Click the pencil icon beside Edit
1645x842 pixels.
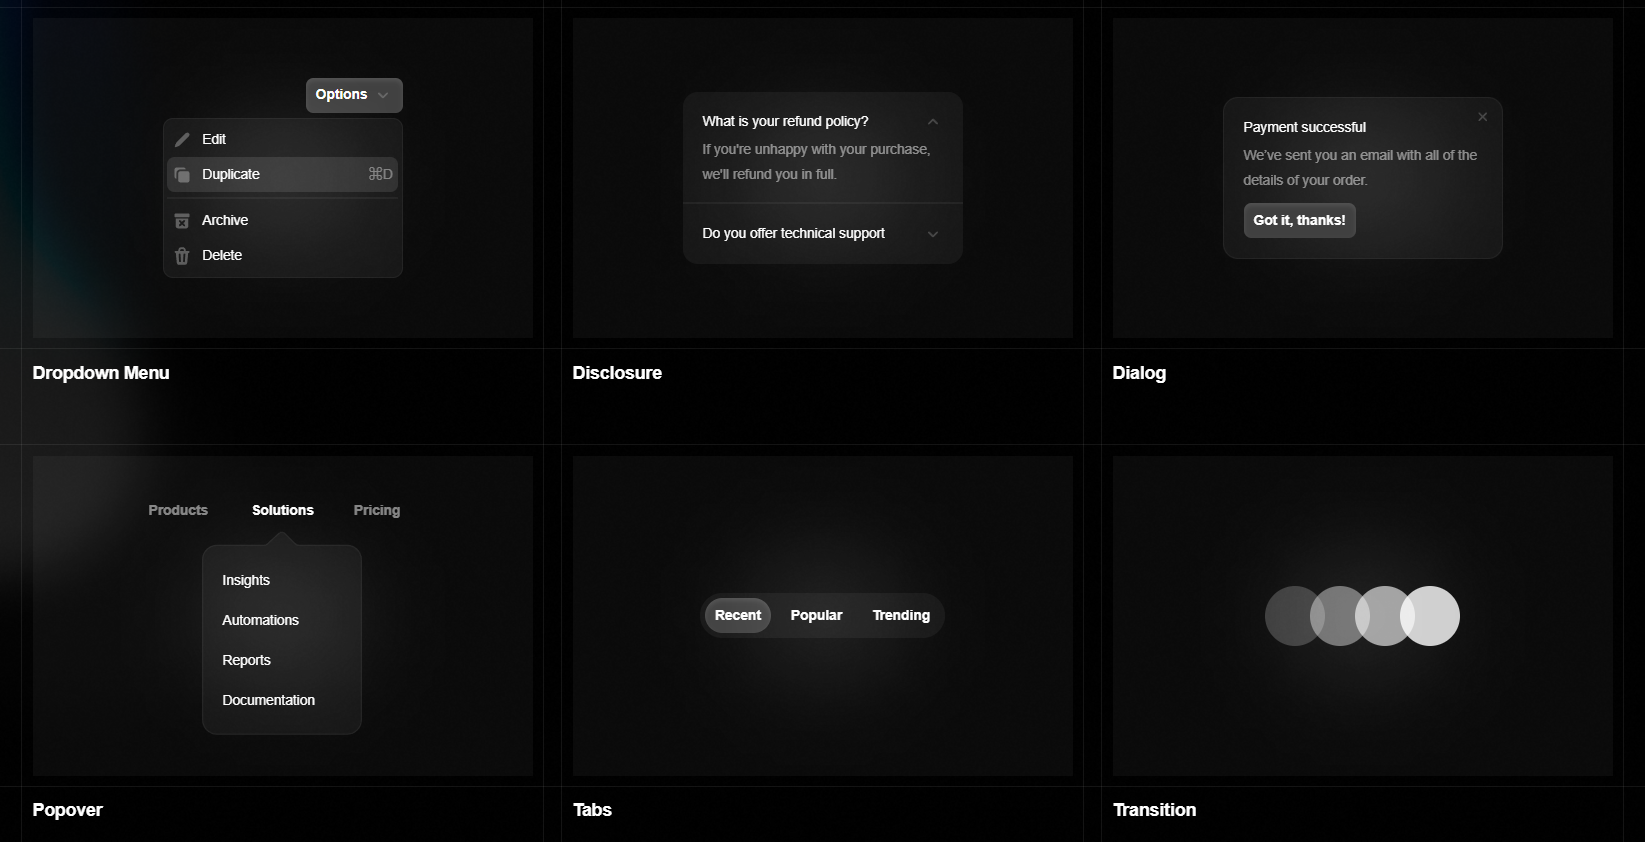(x=182, y=139)
